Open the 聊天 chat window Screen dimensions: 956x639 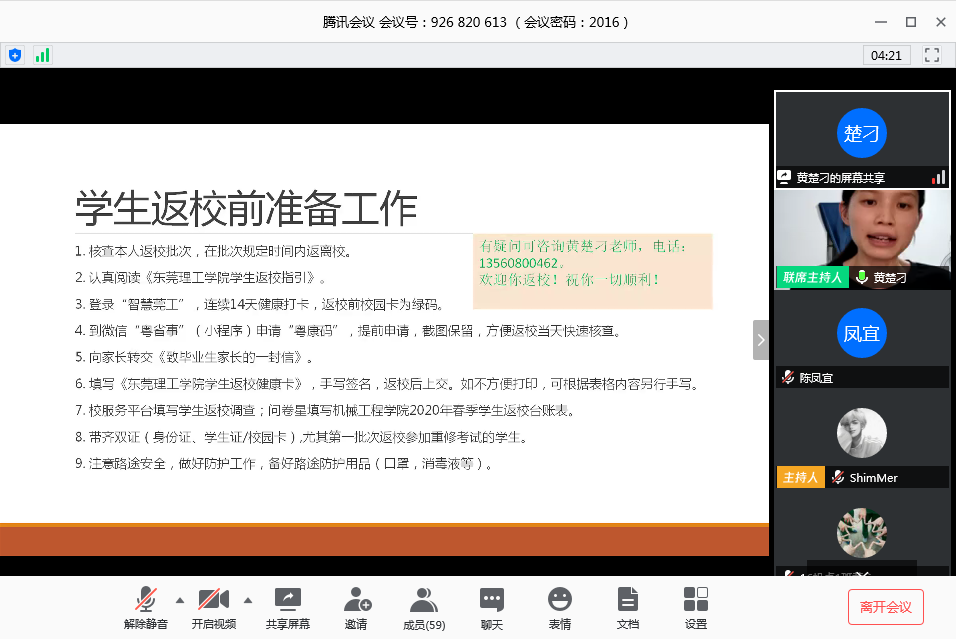(x=491, y=608)
